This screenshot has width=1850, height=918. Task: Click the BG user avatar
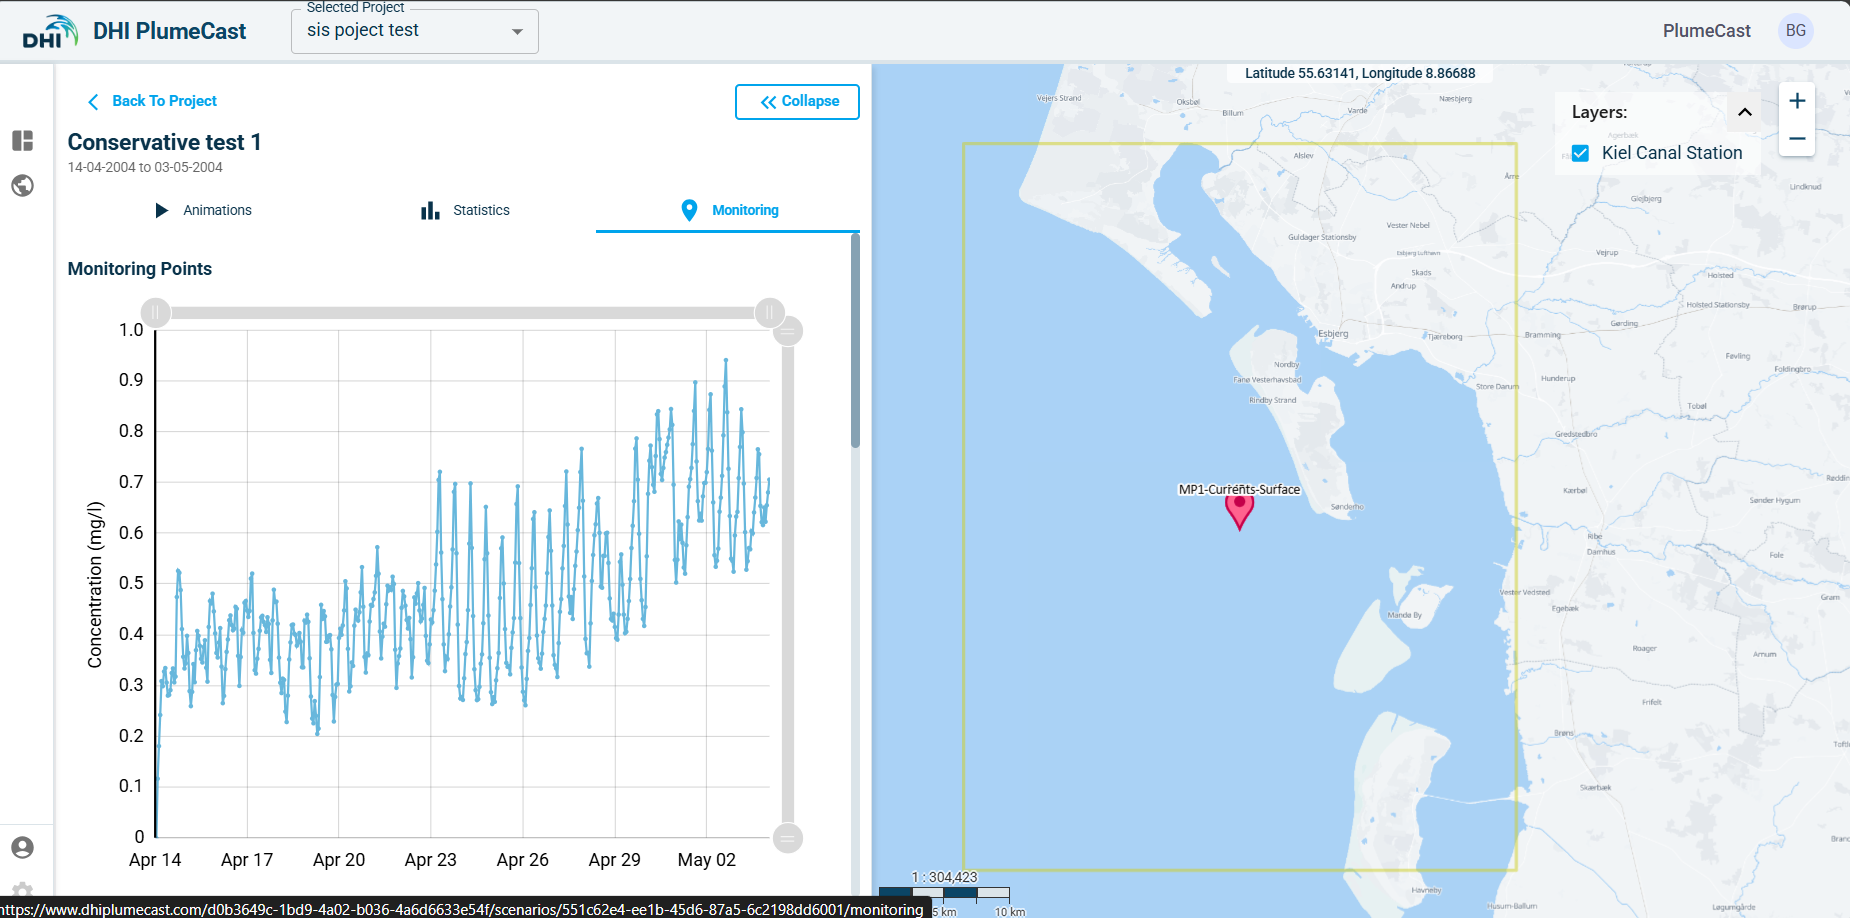point(1795,31)
